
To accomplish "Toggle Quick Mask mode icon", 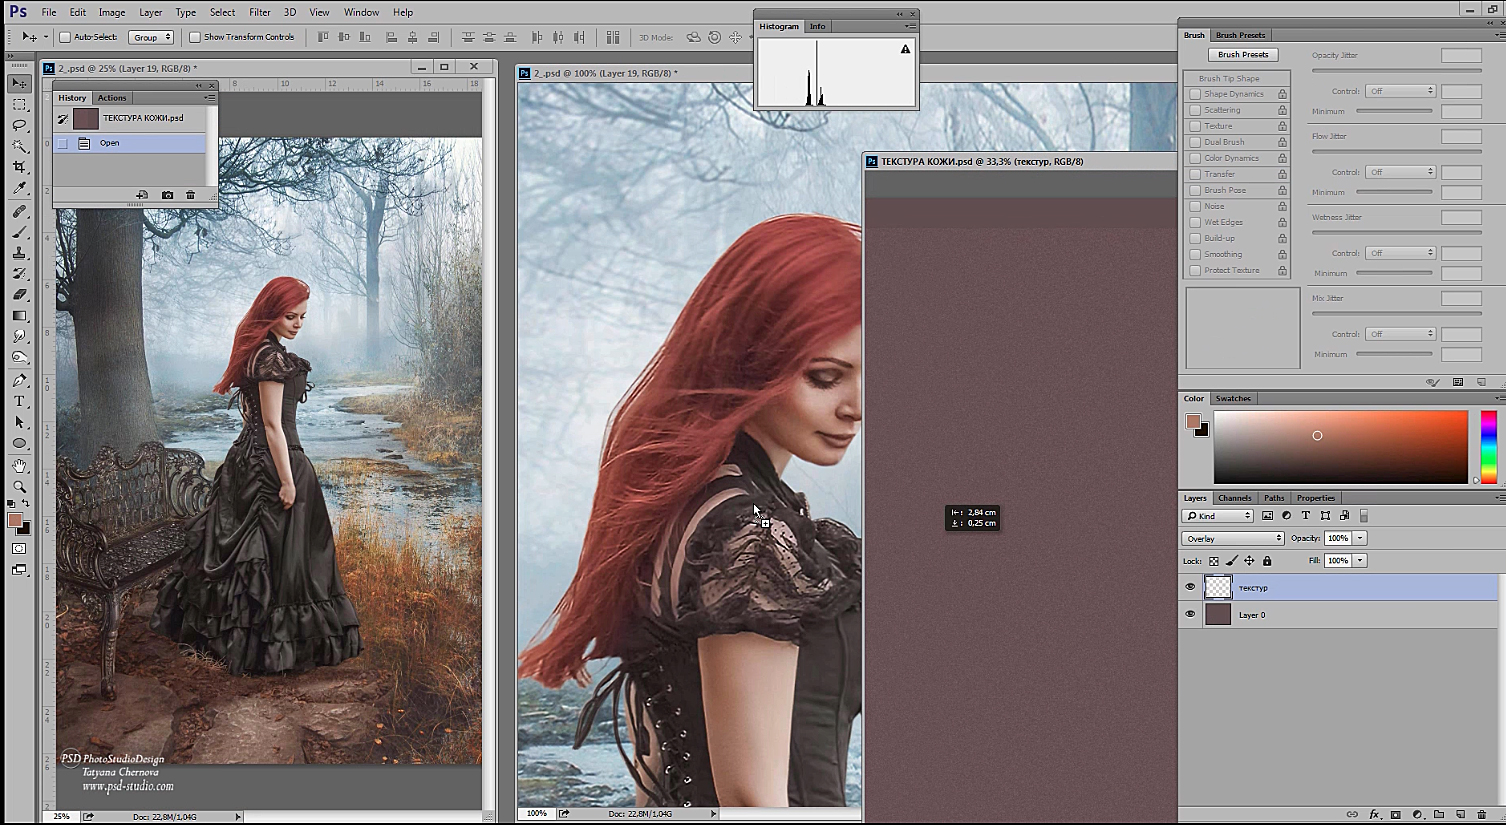I will (x=19, y=549).
